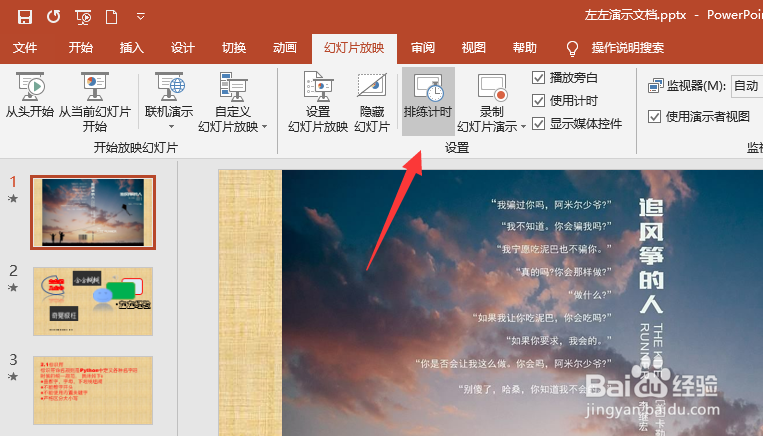763x436 pixels.
Task: Toggle the 显示媒体控件 checkbox
Action: point(538,123)
